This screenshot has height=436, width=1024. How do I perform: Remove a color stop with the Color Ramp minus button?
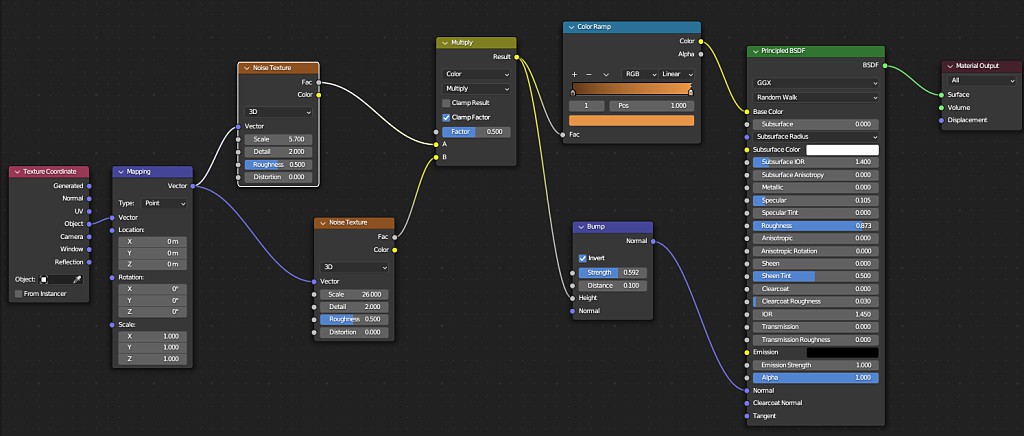(588, 74)
